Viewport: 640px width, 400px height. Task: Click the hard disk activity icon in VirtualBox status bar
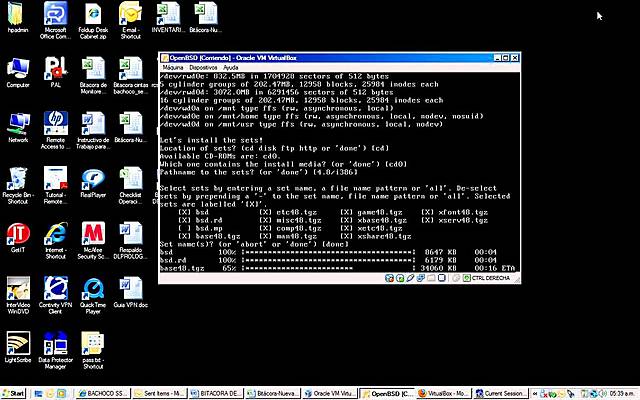(389, 278)
